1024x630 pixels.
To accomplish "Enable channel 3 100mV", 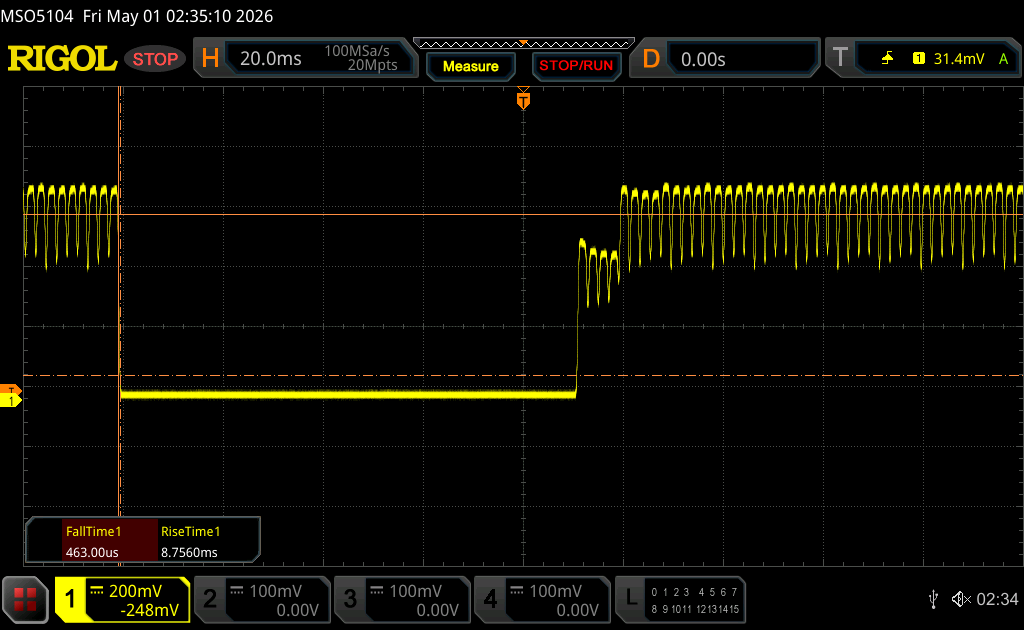I will pyautogui.click(x=402, y=599).
